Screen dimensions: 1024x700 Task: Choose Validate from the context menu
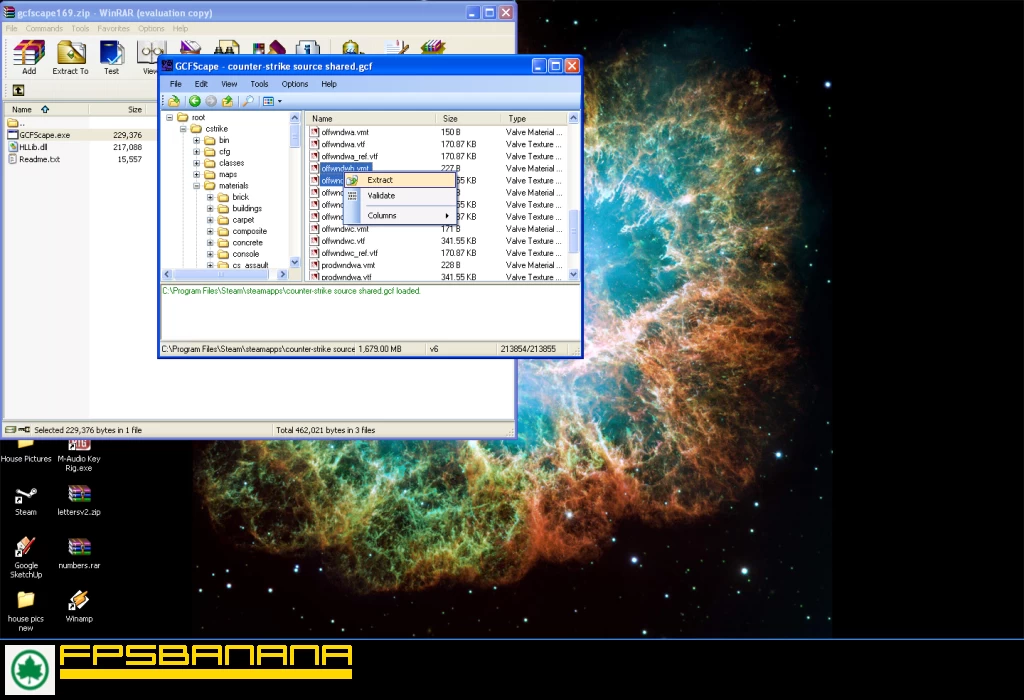tap(381, 196)
